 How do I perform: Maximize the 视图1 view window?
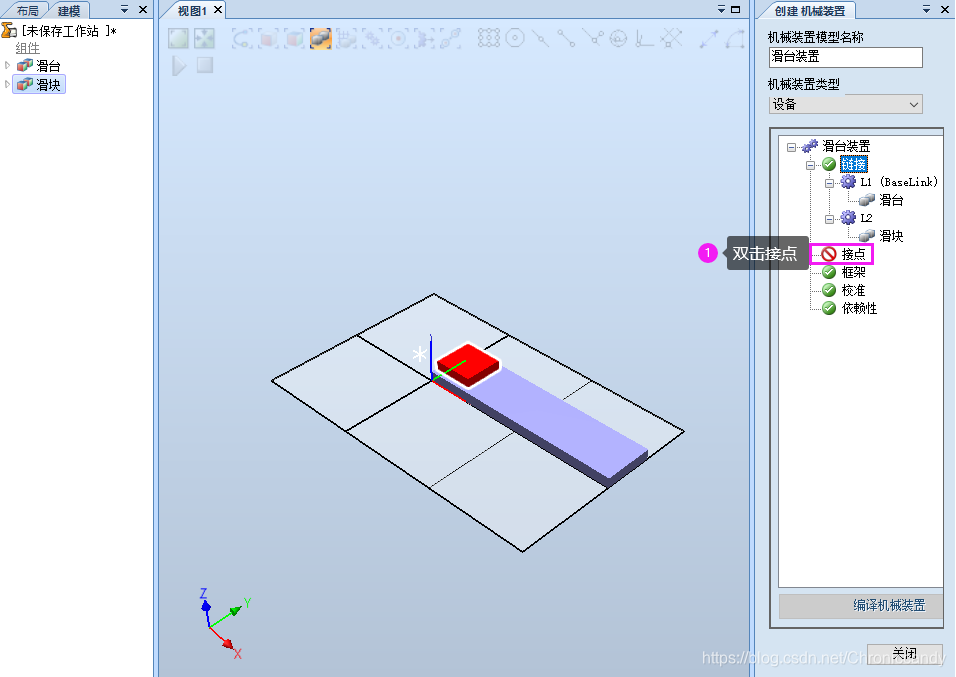(735, 9)
